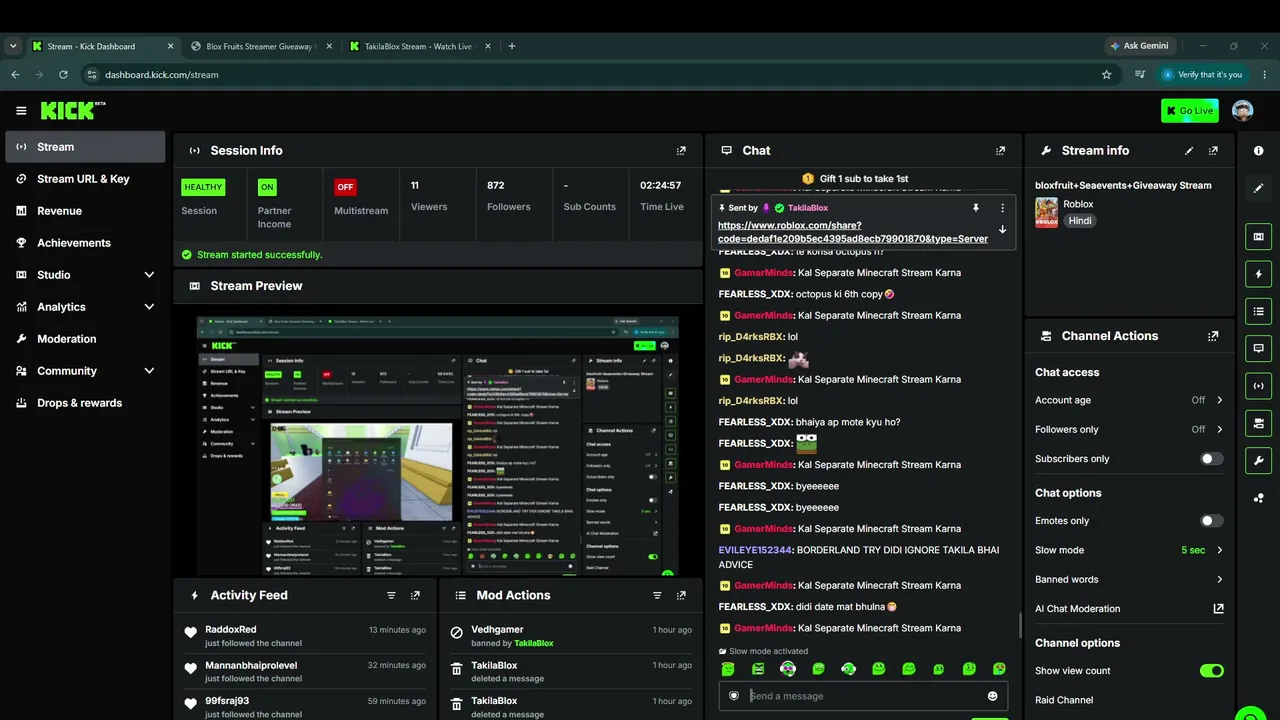The image size is (1280, 720).
Task: Click the Go Live button
Action: click(1190, 111)
